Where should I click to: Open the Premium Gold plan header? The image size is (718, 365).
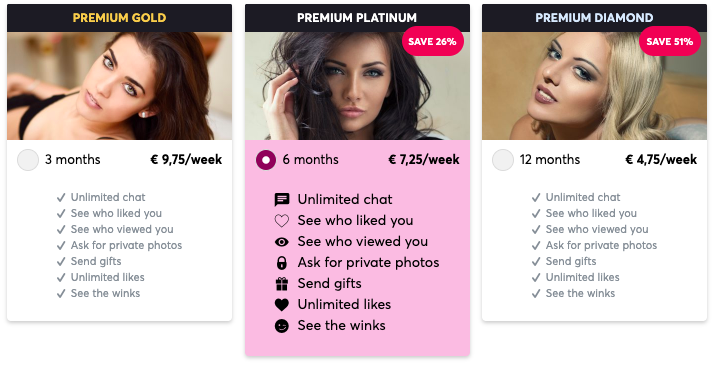click(120, 18)
